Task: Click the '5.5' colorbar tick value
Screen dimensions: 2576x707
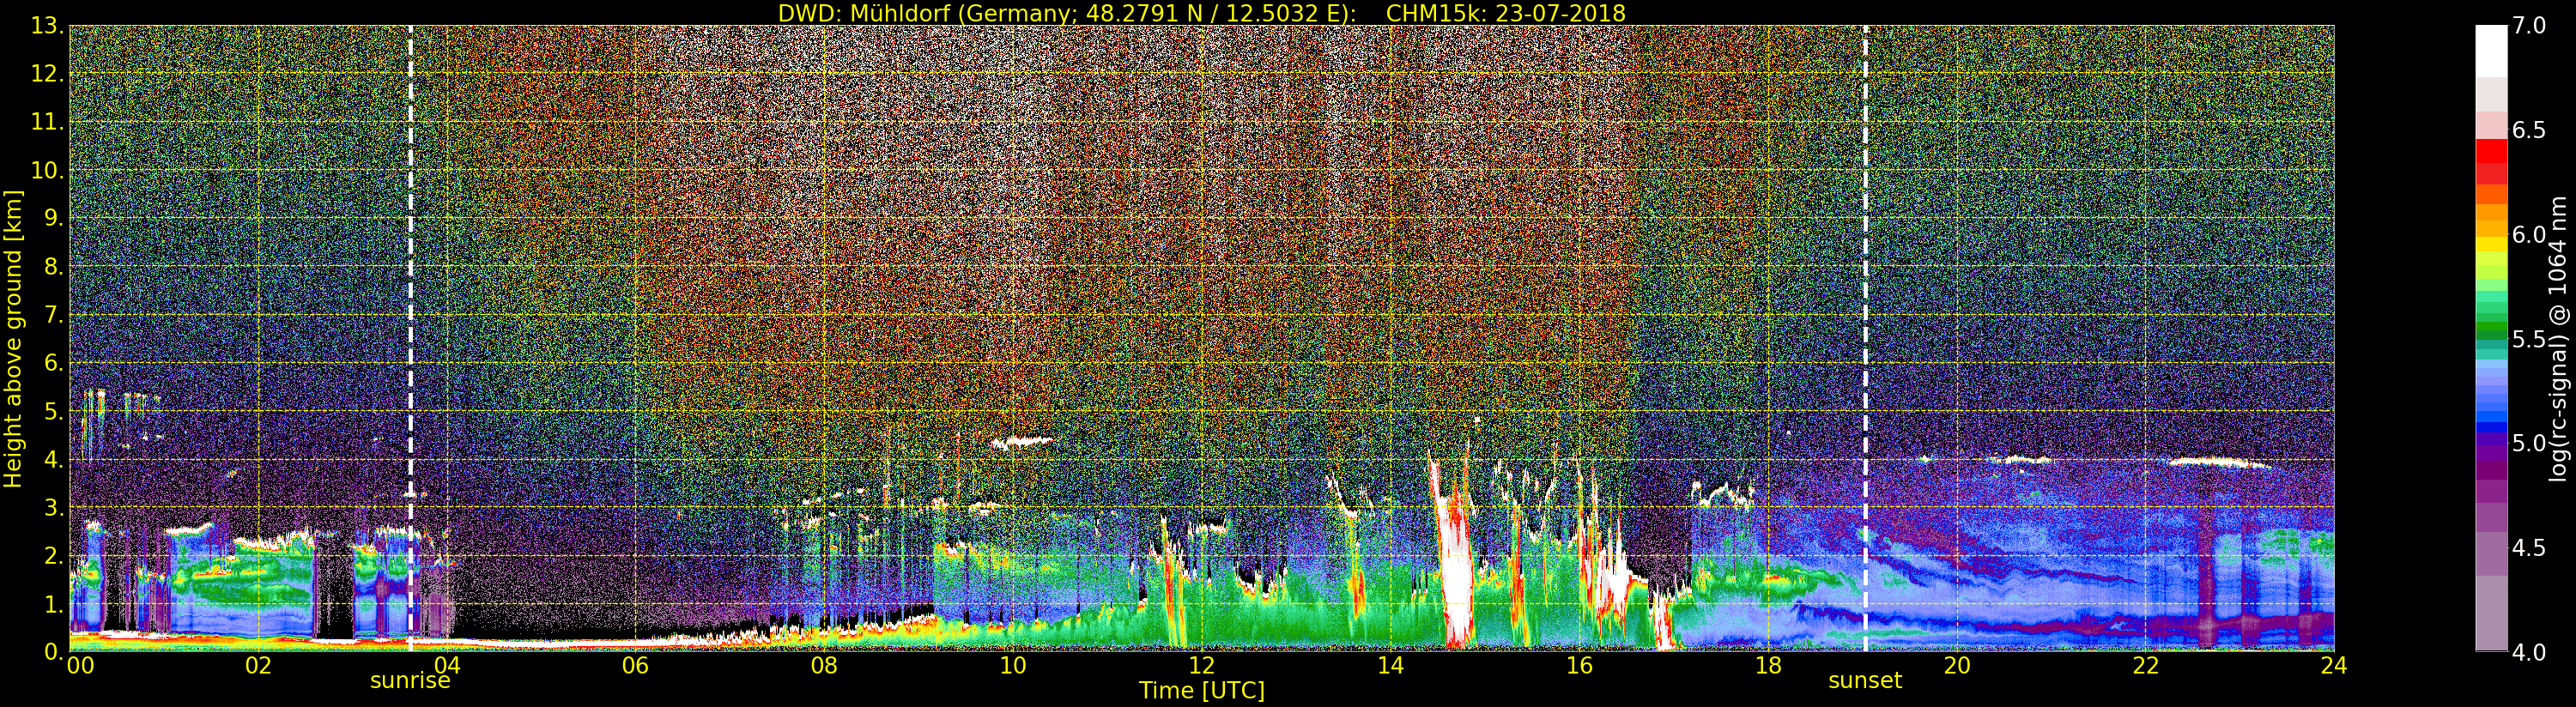Action: tap(2530, 339)
